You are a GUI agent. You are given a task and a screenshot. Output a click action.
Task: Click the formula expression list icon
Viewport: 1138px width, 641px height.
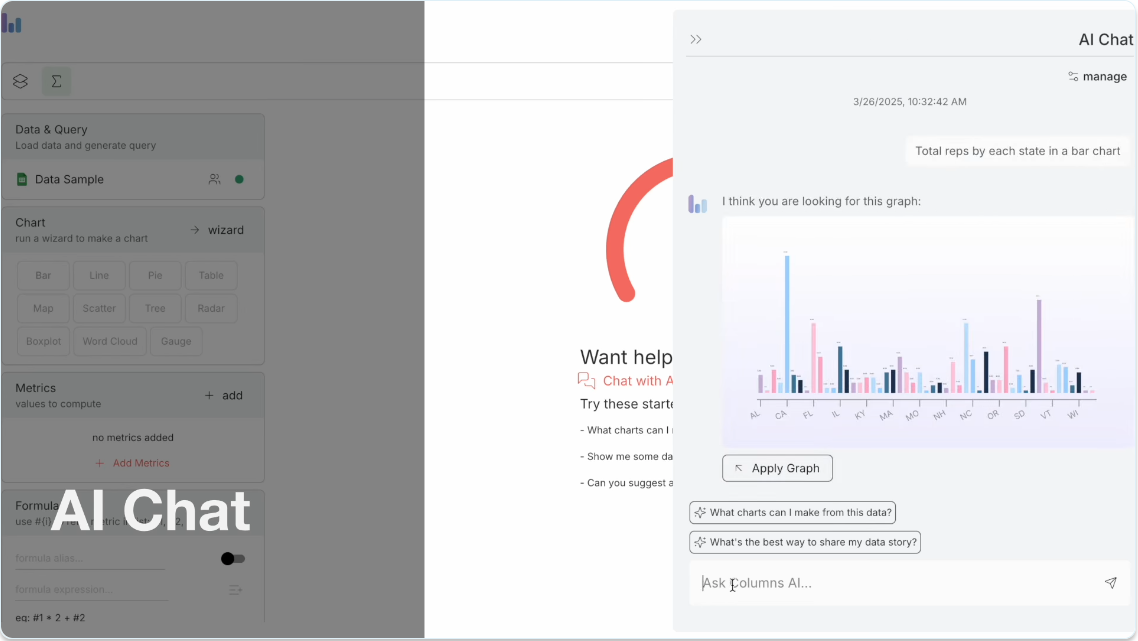(x=235, y=589)
